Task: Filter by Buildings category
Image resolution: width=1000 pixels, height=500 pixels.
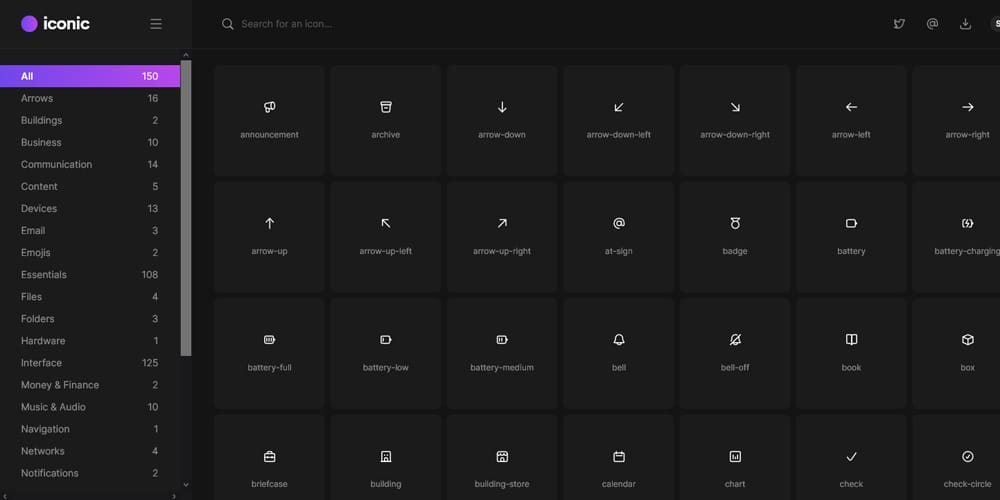Action: tap(90, 121)
